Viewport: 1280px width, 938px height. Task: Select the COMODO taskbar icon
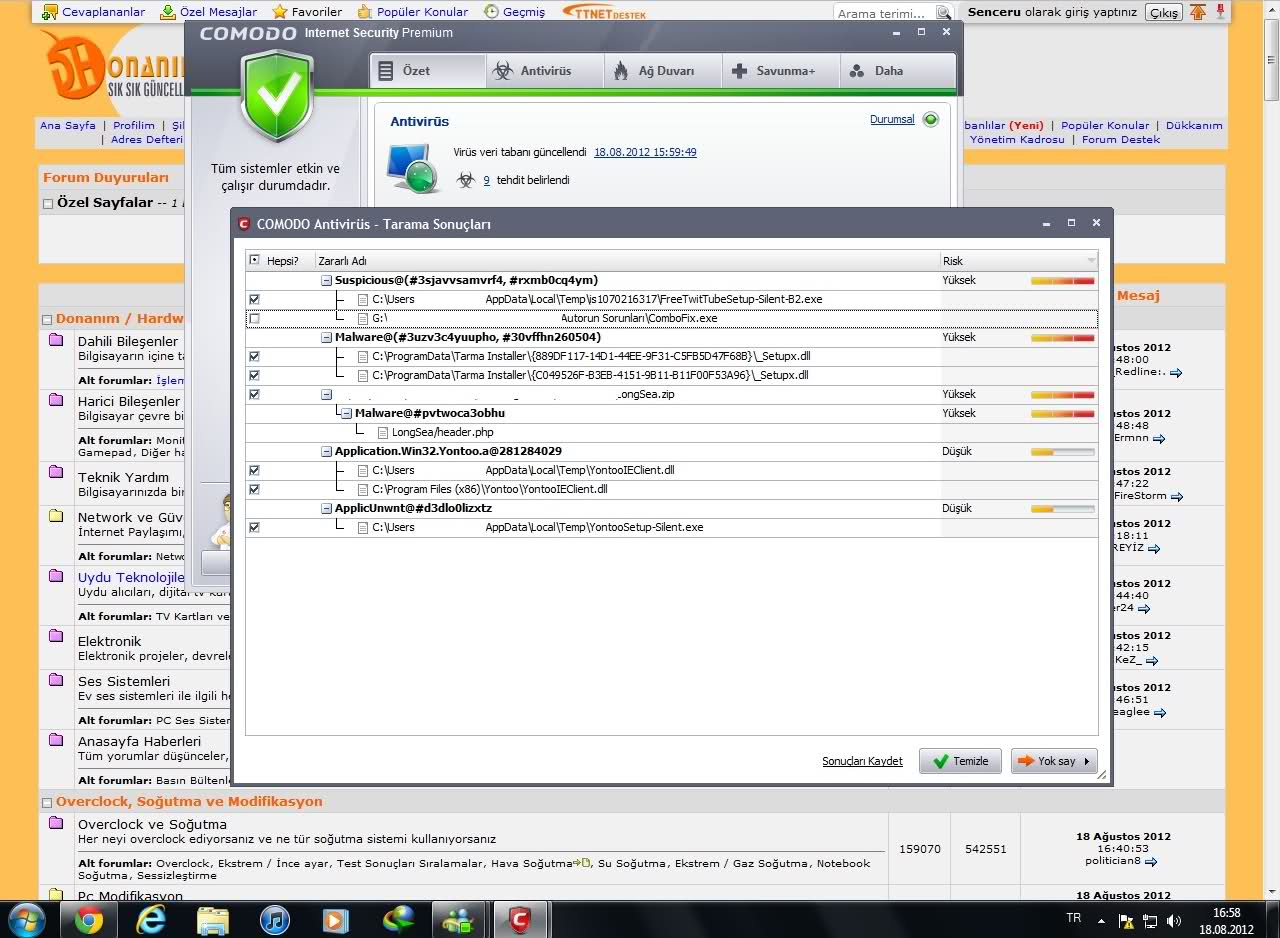point(521,920)
